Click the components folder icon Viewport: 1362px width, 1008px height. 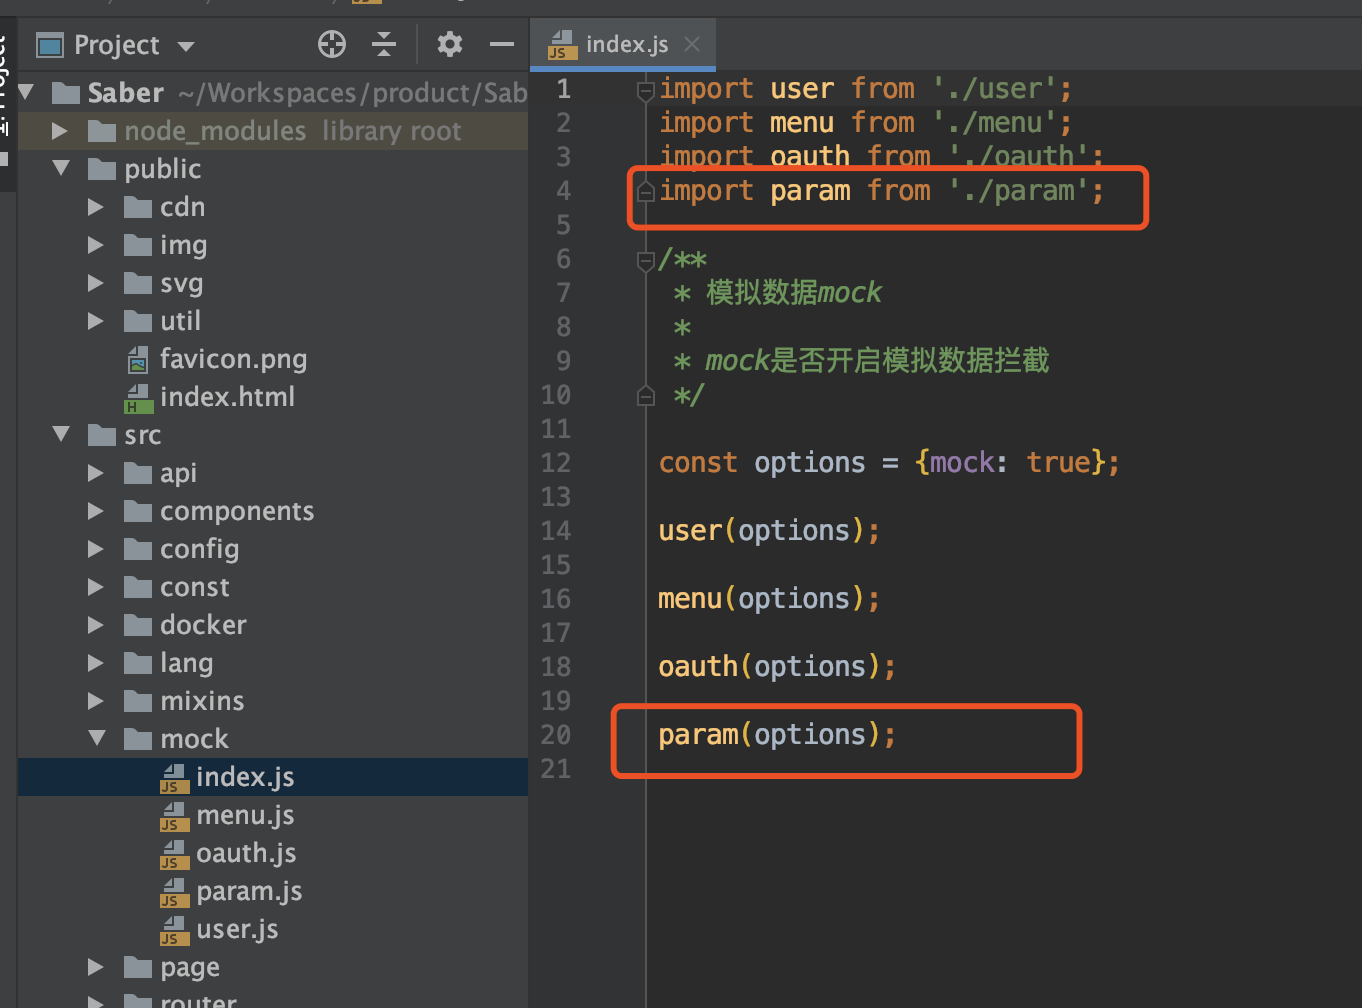(x=138, y=511)
